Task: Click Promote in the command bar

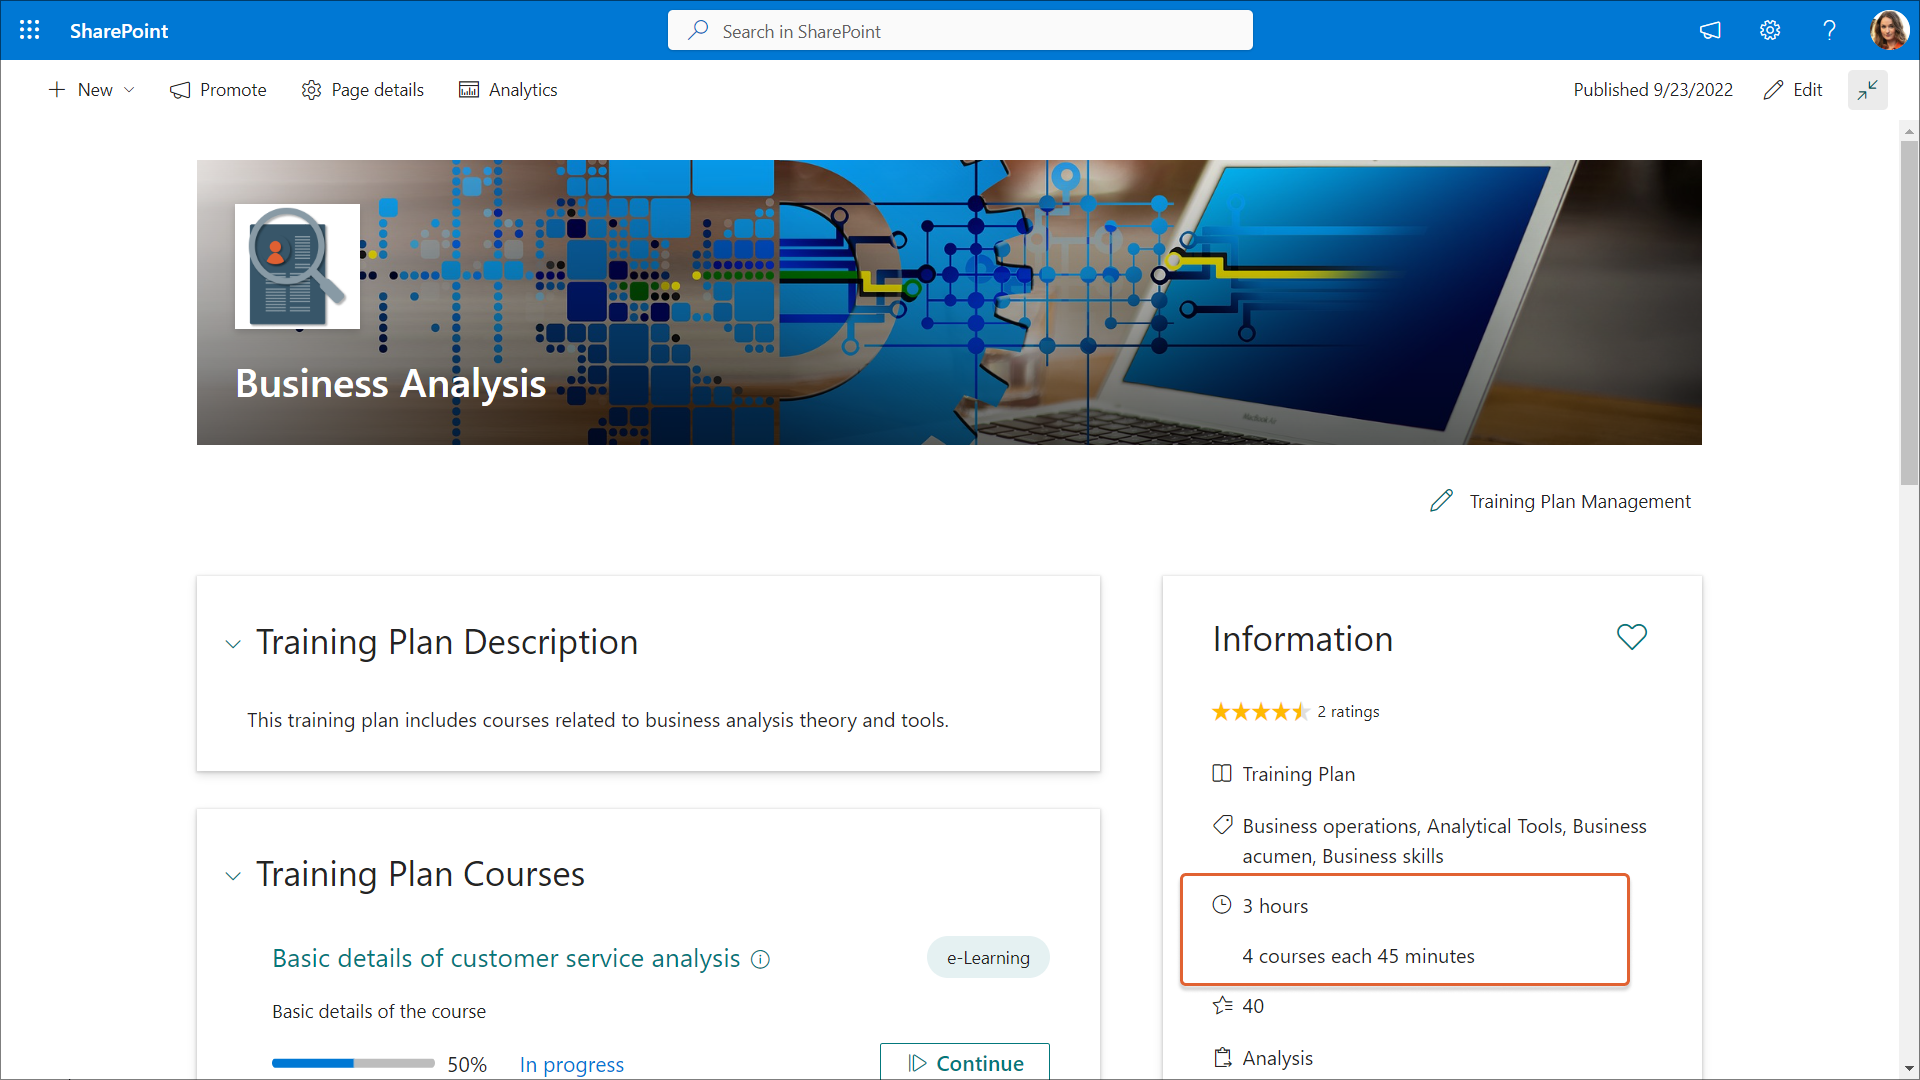Action: point(218,90)
